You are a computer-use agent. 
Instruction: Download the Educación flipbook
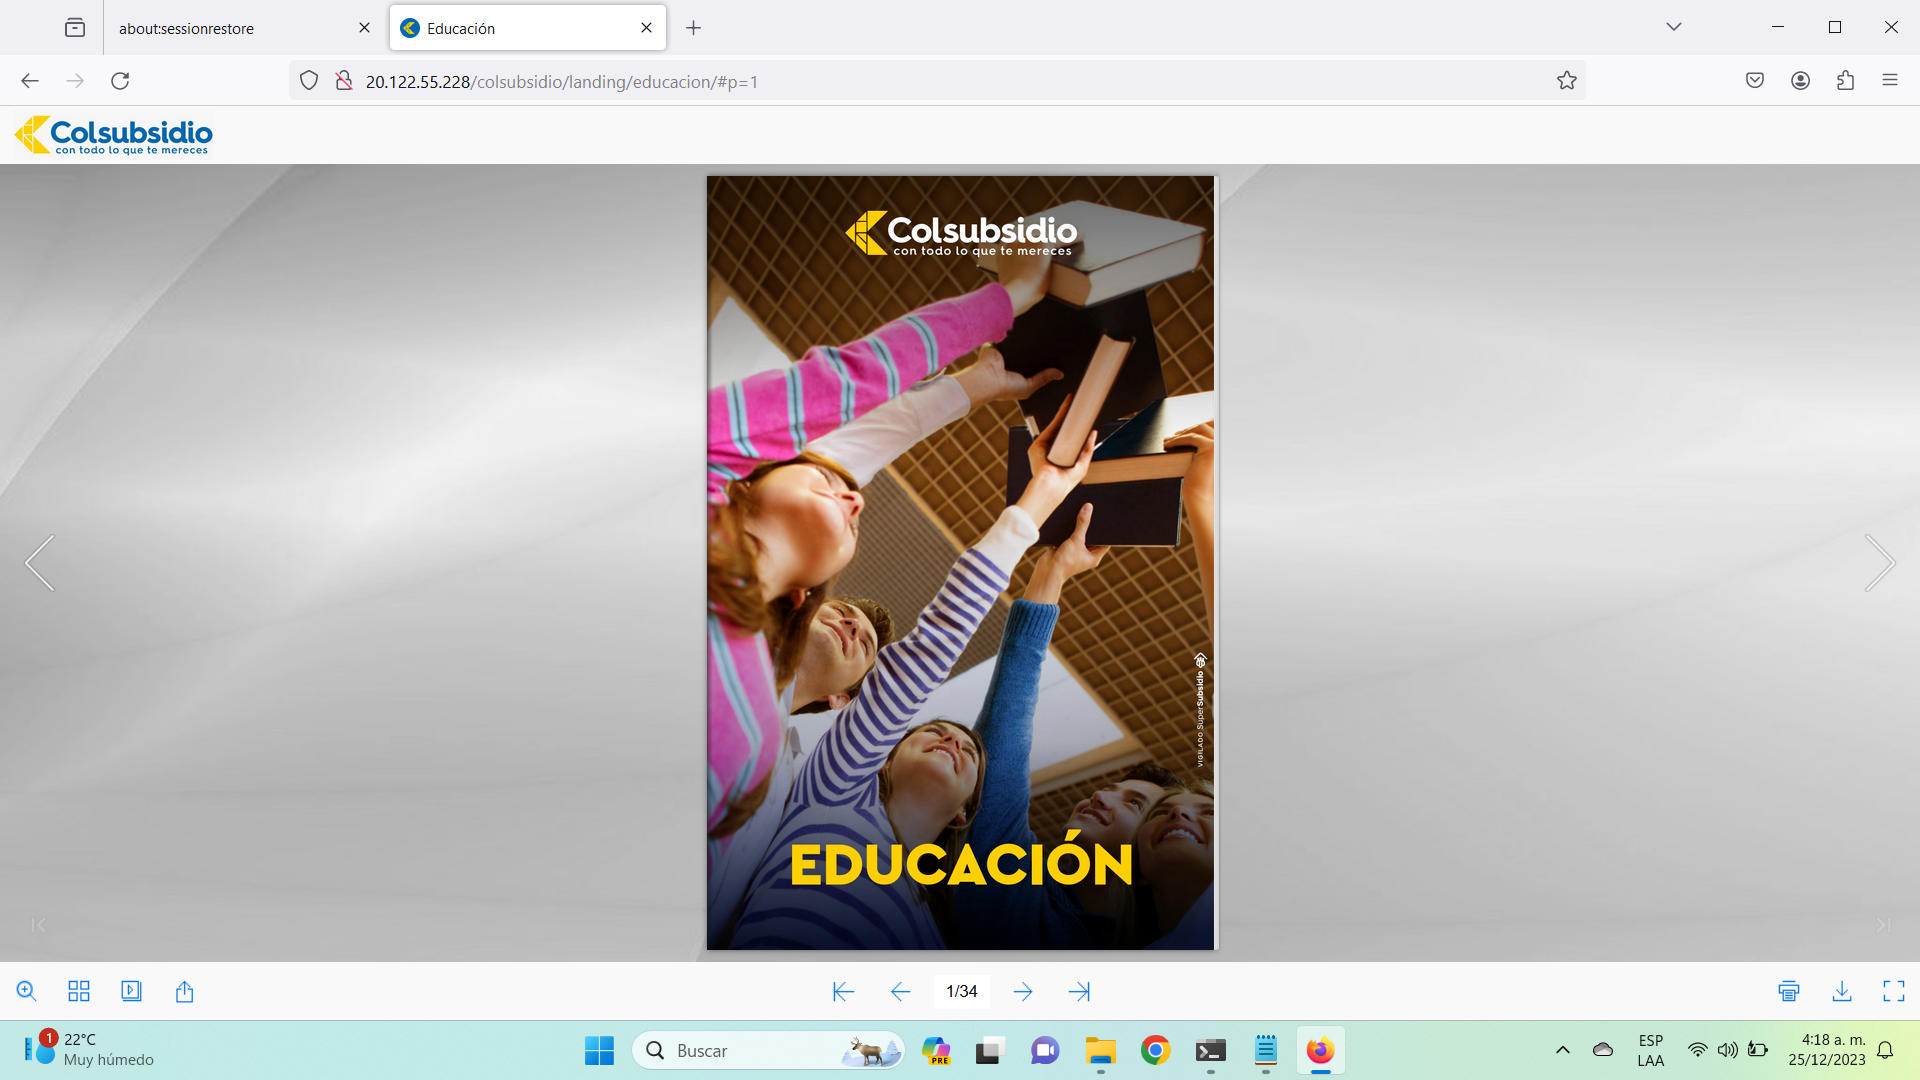pyautogui.click(x=1842, y=991)
